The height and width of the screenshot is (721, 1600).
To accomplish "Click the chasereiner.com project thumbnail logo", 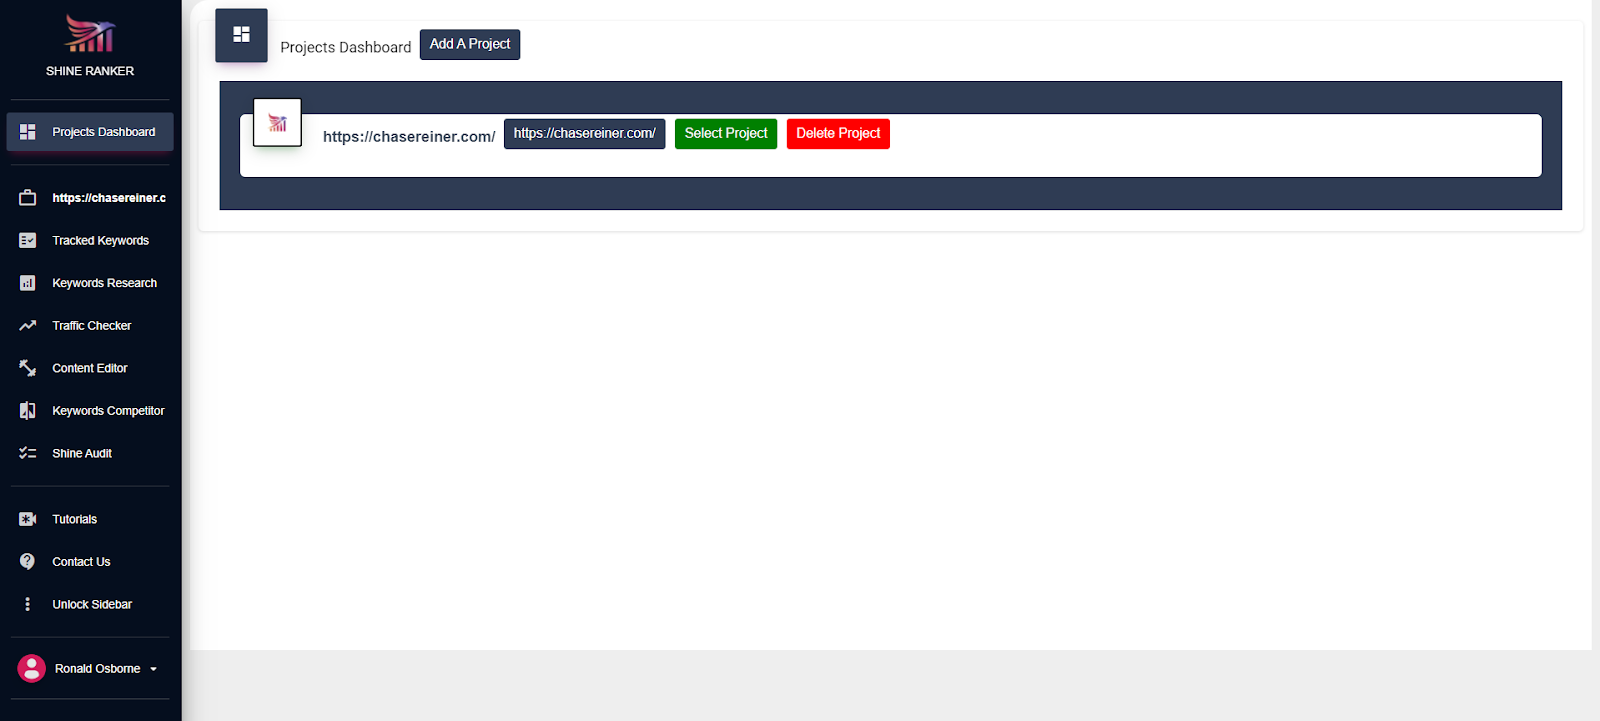I will (x=277, y=123).
